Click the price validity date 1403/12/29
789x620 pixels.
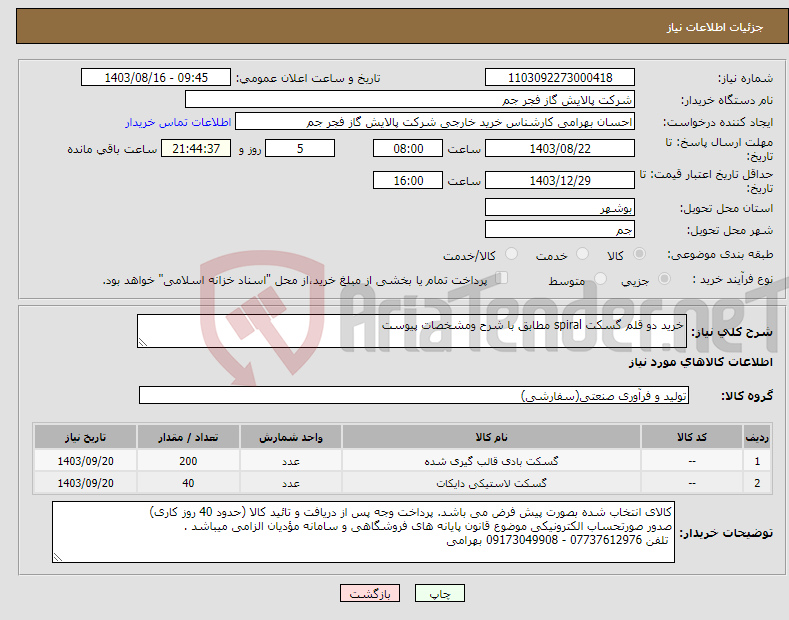click(x=560, y=180)
